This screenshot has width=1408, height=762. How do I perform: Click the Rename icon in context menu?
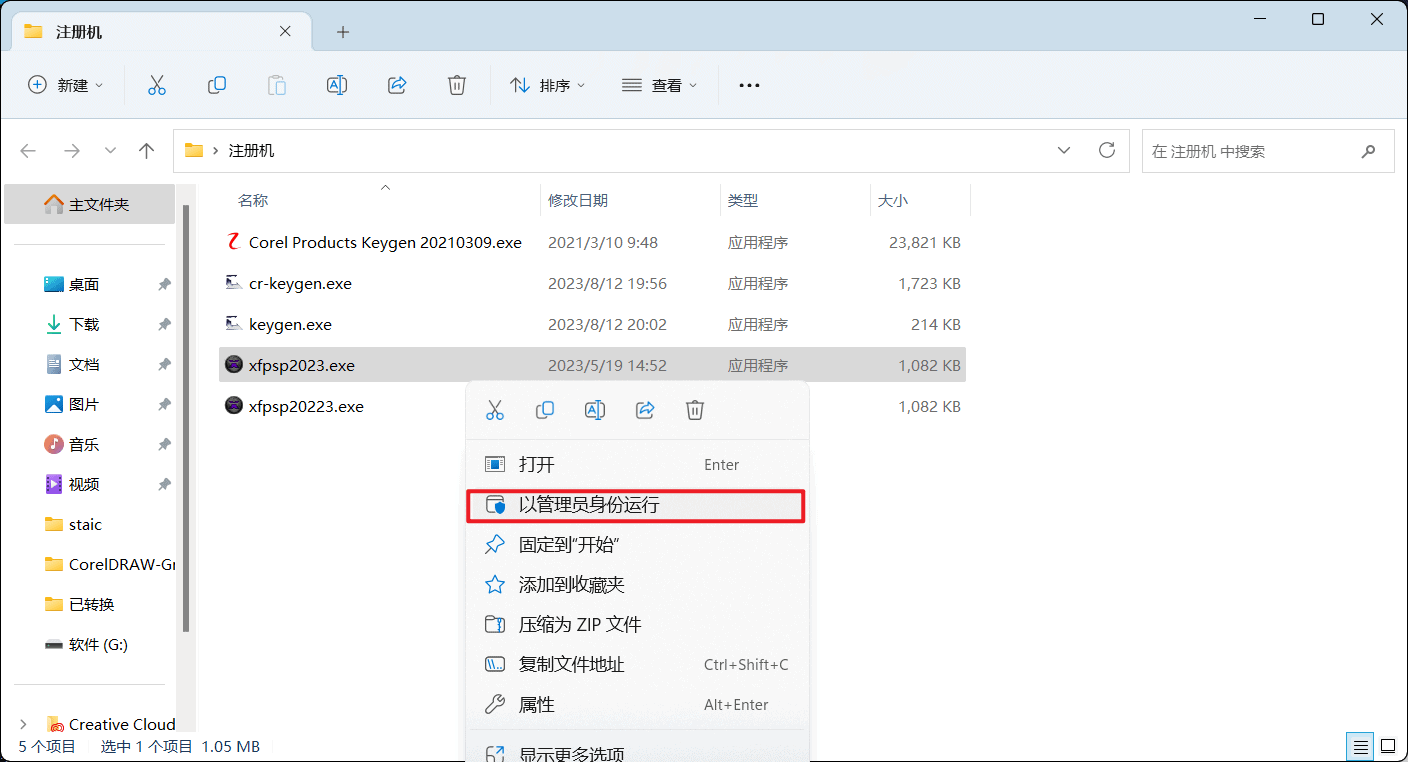point(595,410)
